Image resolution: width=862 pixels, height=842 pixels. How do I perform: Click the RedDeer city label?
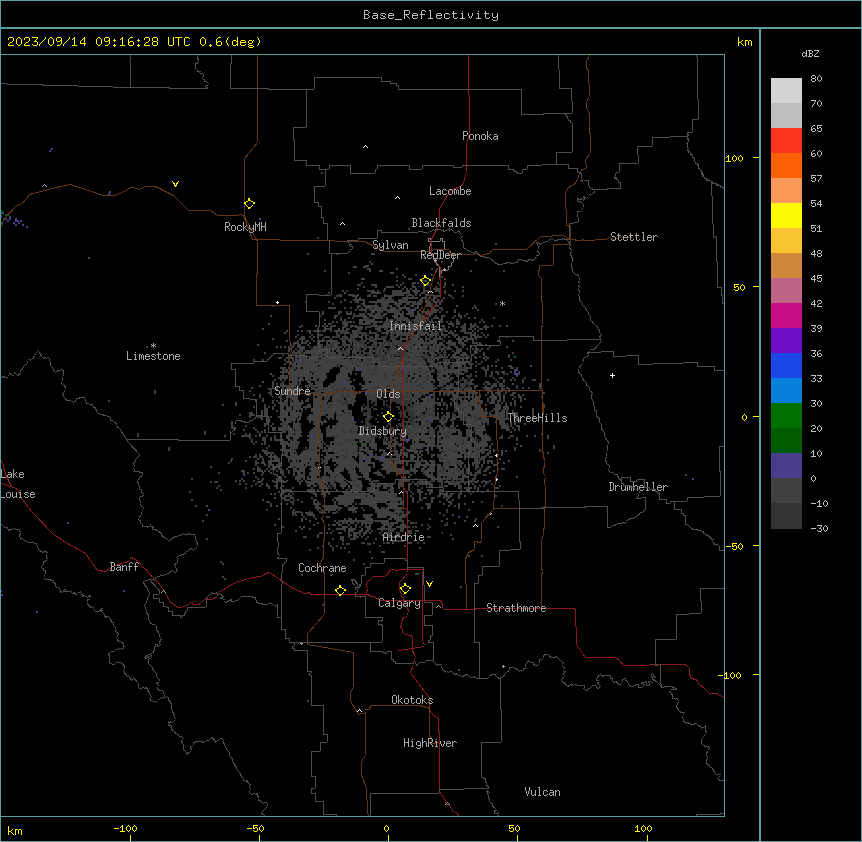(440, 255)
